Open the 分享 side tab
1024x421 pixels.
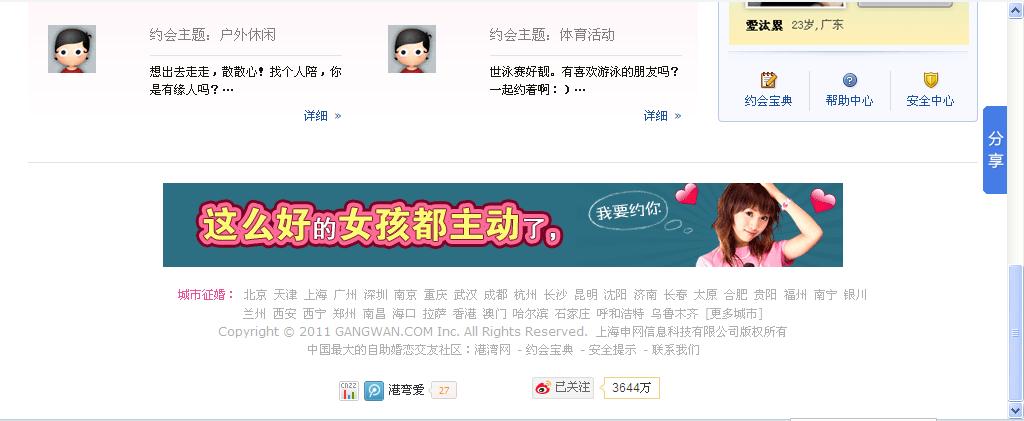tap(995, 149)
